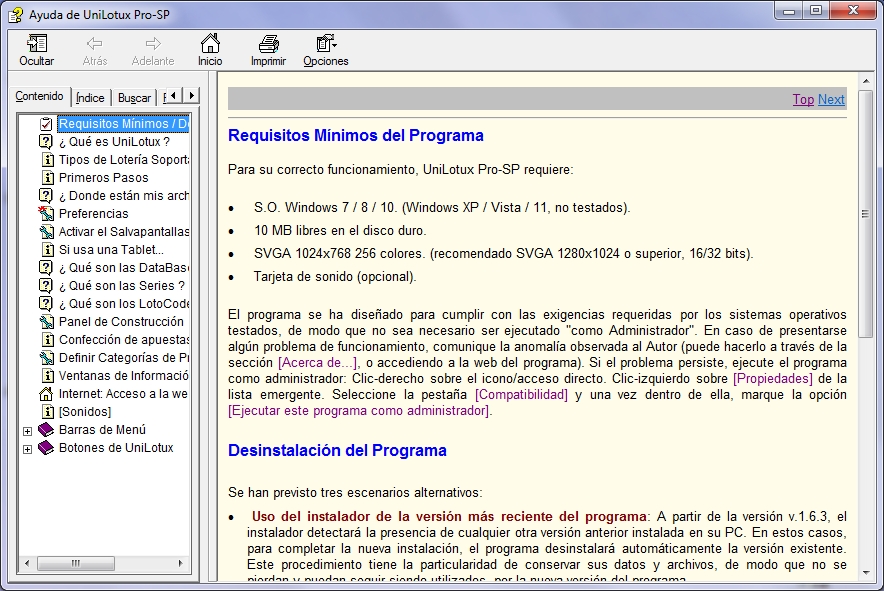
Task: Click the Ocultar toolbar icon
Action: [x=37, y=44]
